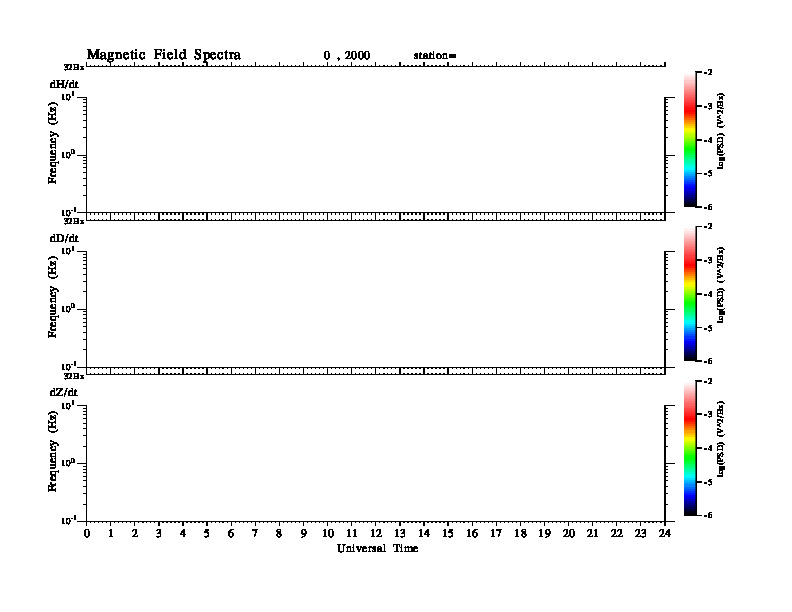Screen dimensions: 792x612
Task: Click hour 18 tick label on time axis
Action: (x=520, y=534)
